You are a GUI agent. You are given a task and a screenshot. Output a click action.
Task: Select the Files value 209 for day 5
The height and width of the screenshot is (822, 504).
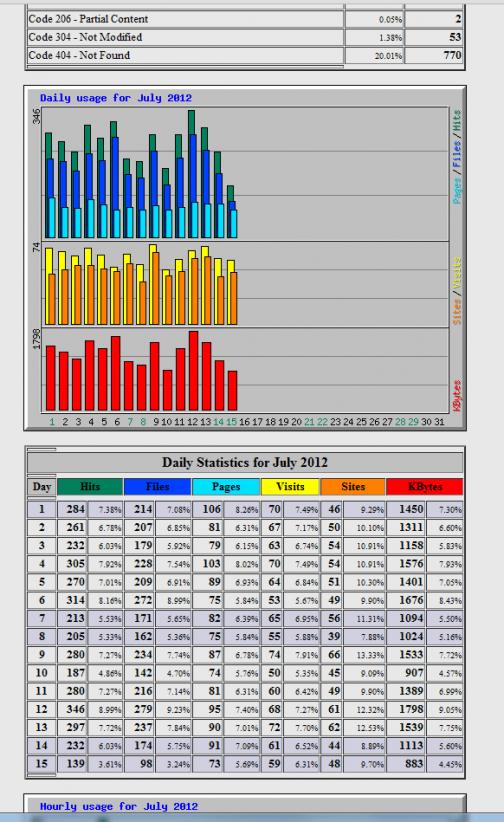click(x=143, y=582)
